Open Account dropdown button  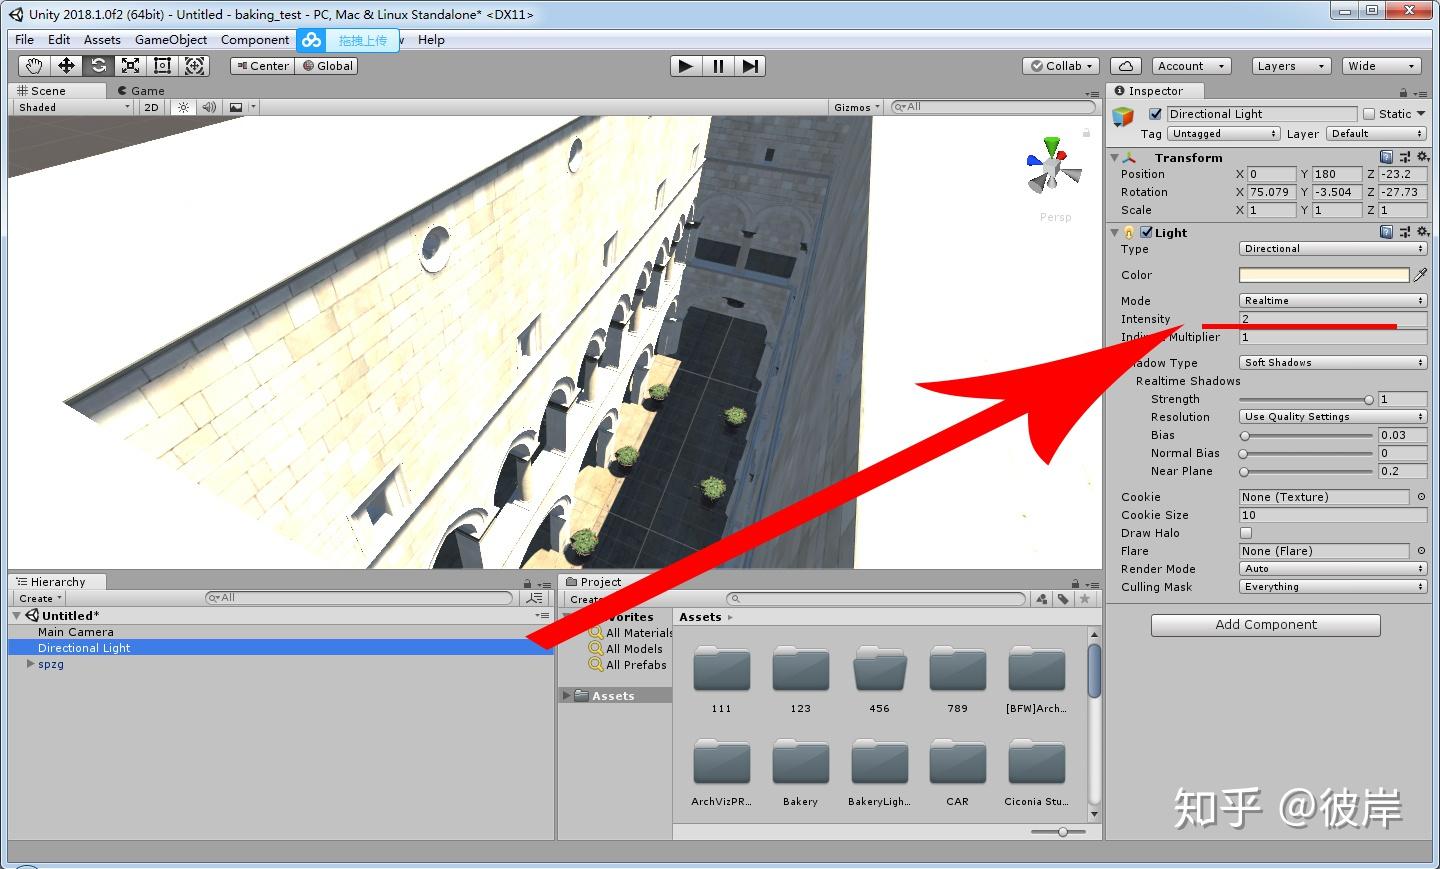click(x=1191, y=66)
